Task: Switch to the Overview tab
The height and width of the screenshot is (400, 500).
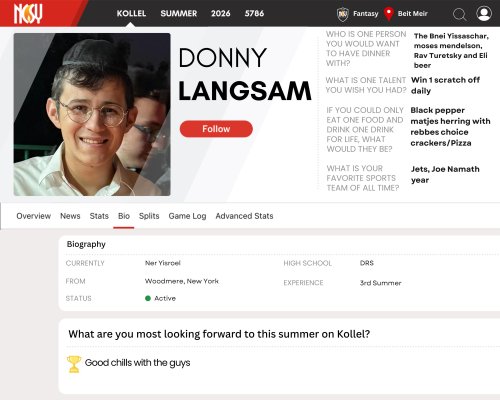Action: click(x=34, y=216)
